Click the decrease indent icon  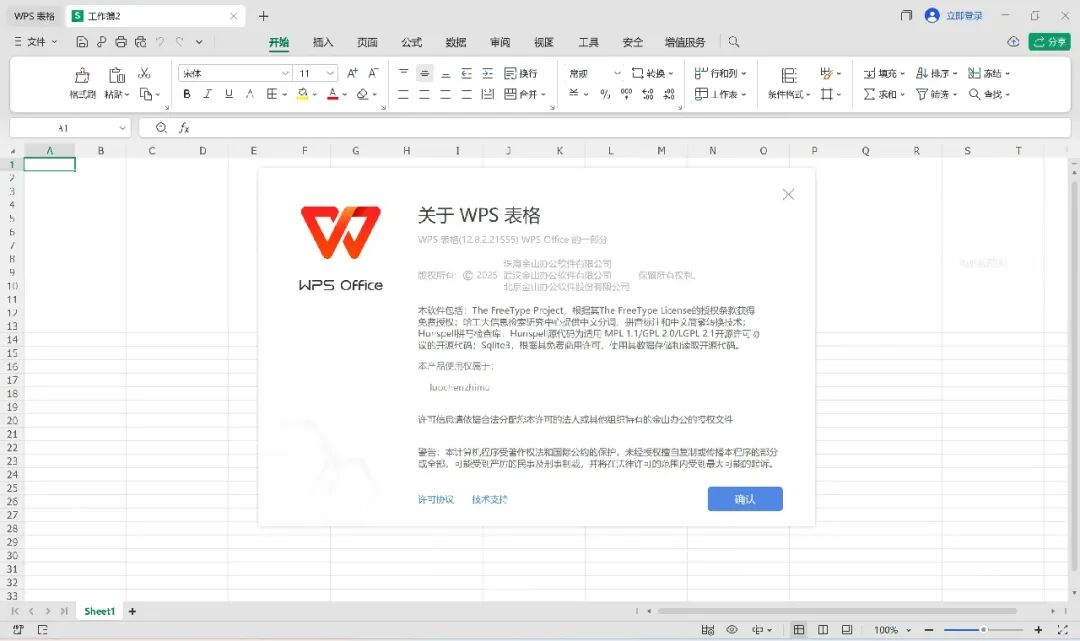coord(466,73)
